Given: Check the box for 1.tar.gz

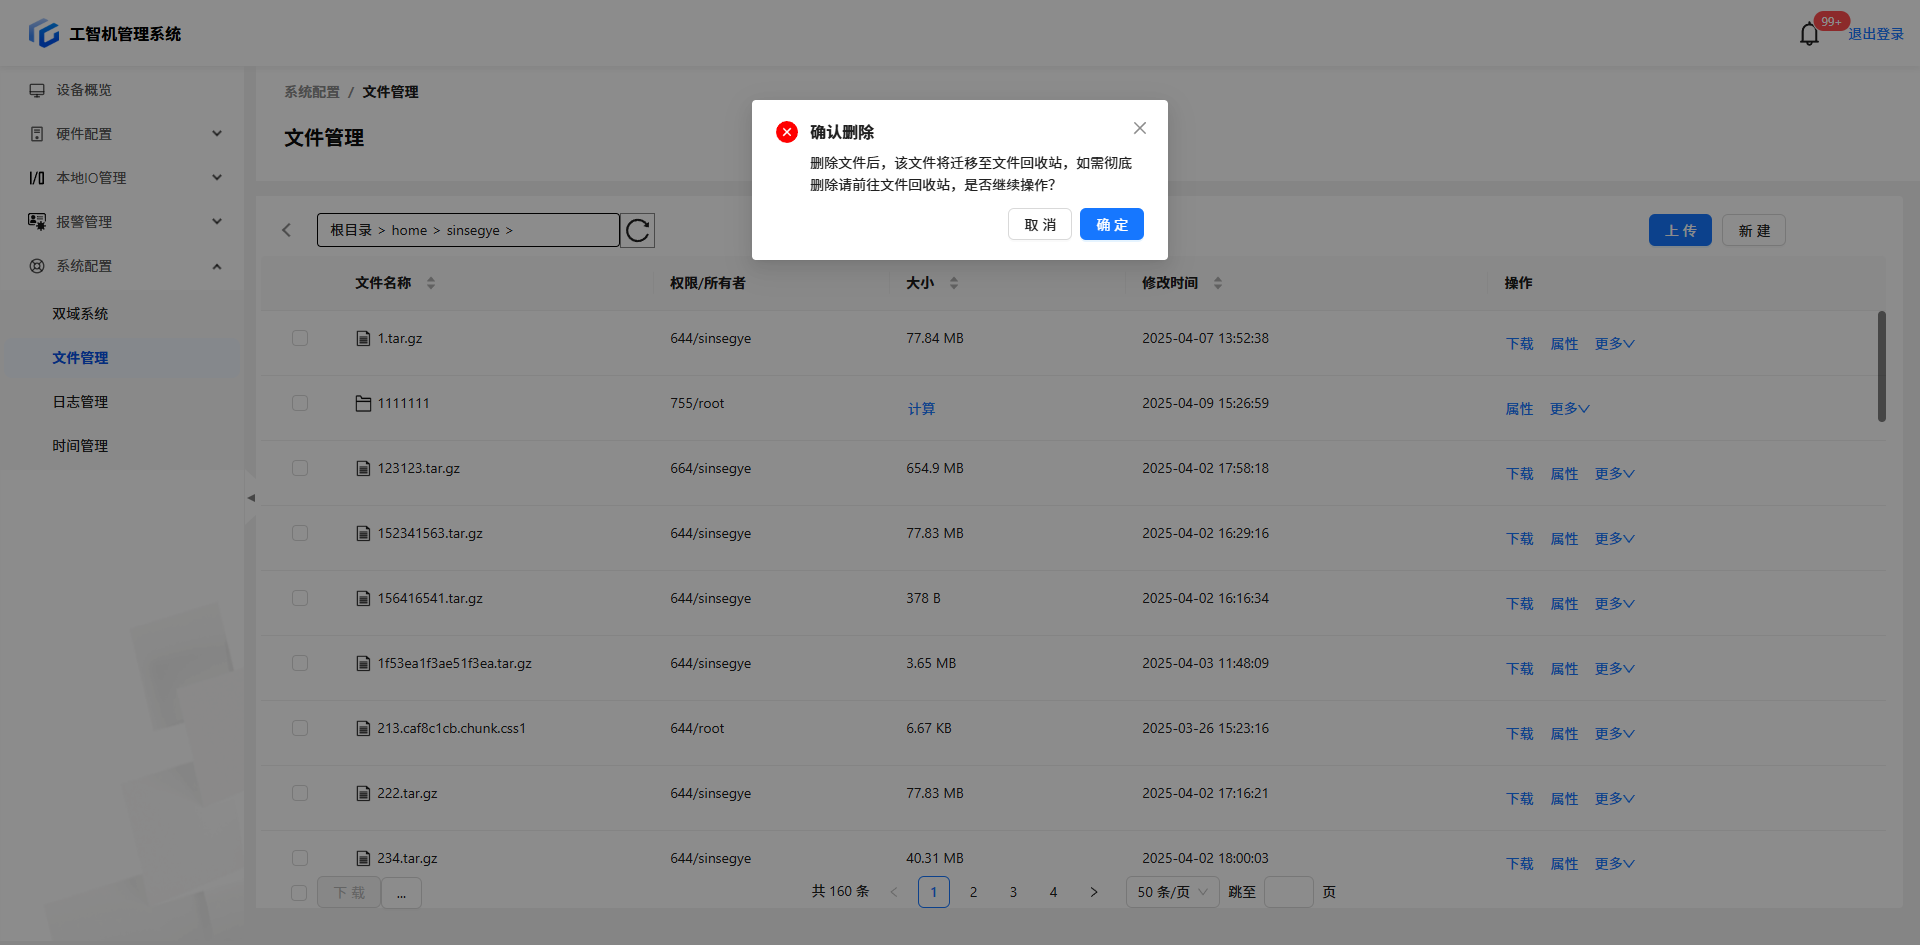Looking at the screenshot, I should 300,339.
